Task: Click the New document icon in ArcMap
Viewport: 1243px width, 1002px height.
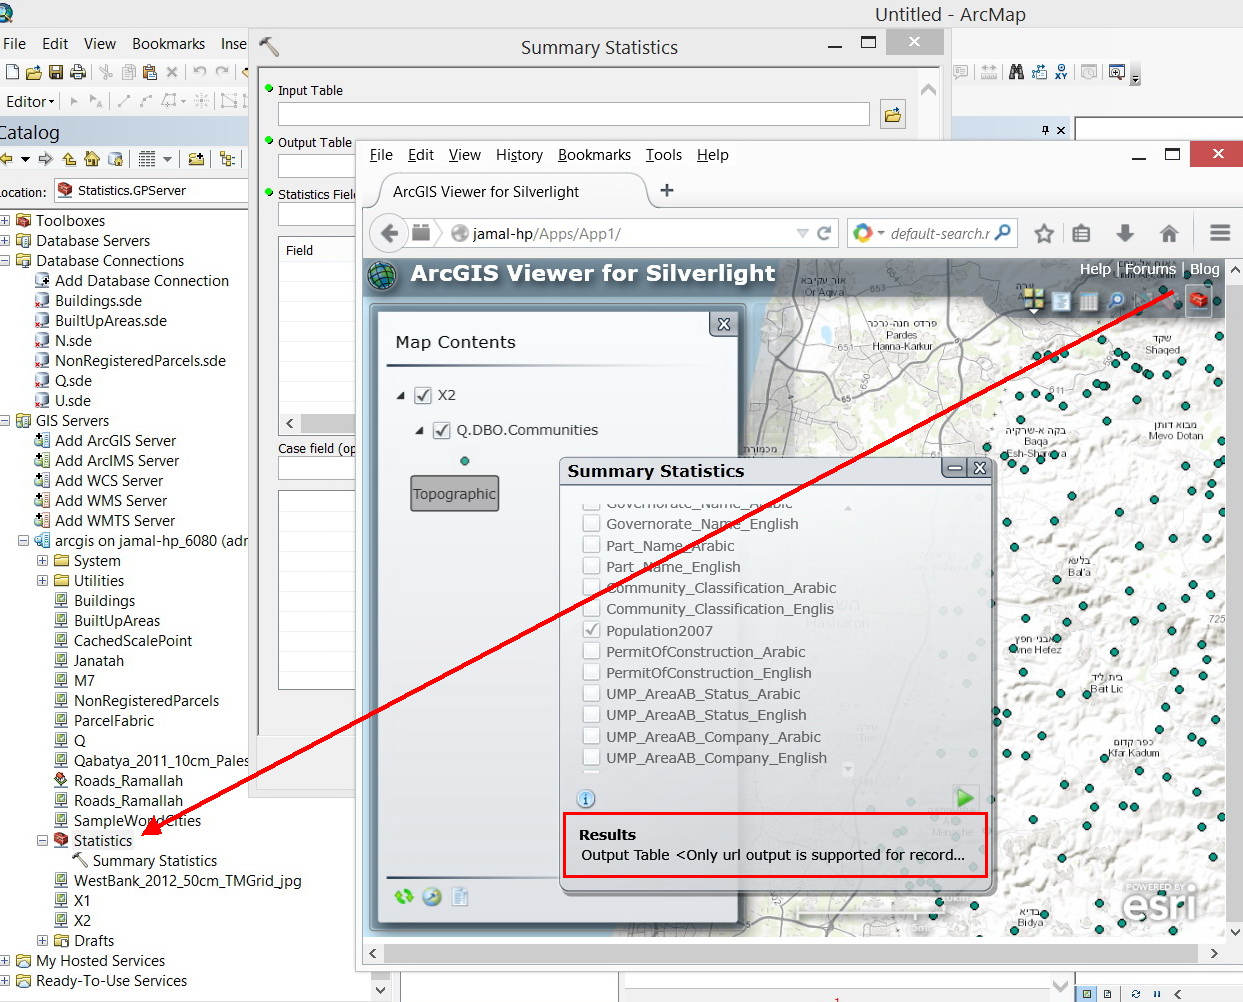Action: 12,72
